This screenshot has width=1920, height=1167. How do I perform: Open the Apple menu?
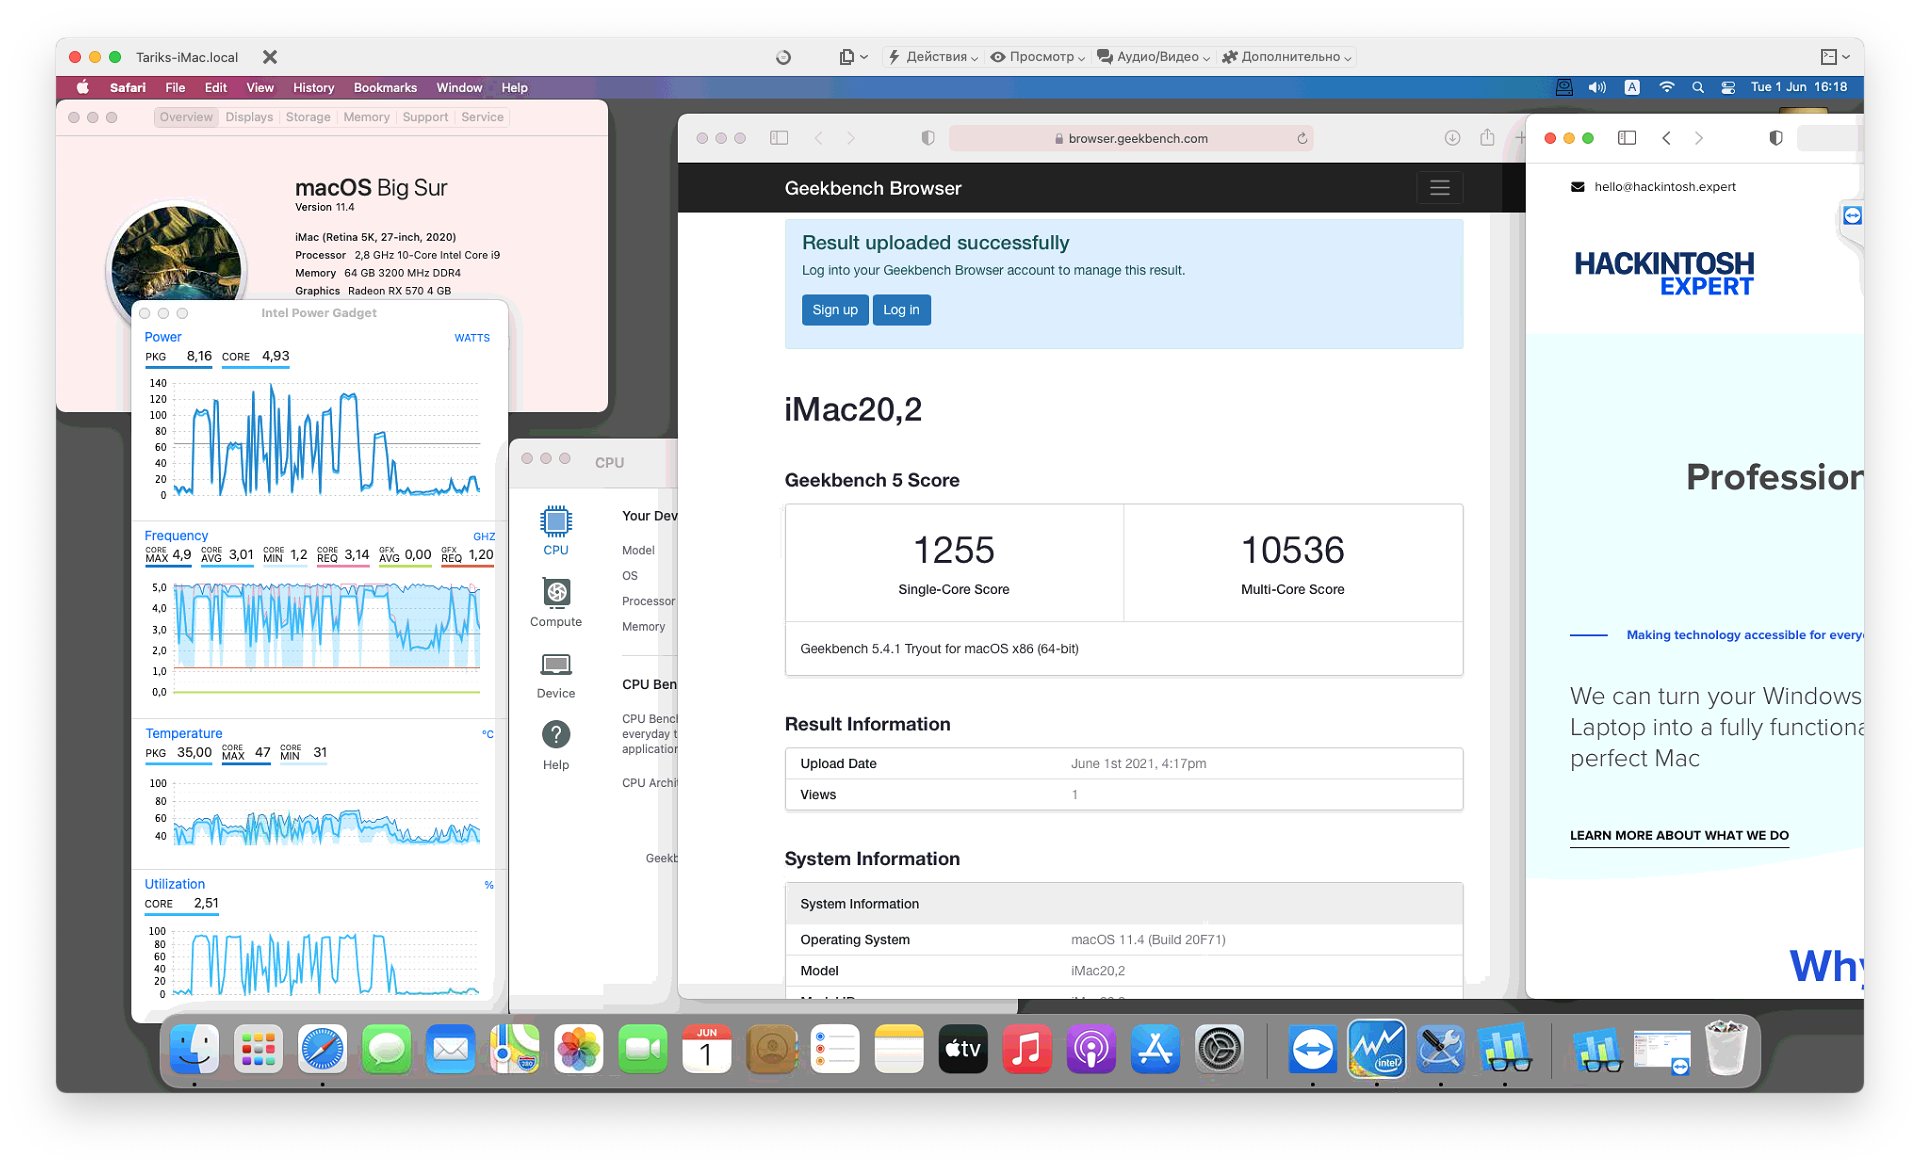point(83,88)
